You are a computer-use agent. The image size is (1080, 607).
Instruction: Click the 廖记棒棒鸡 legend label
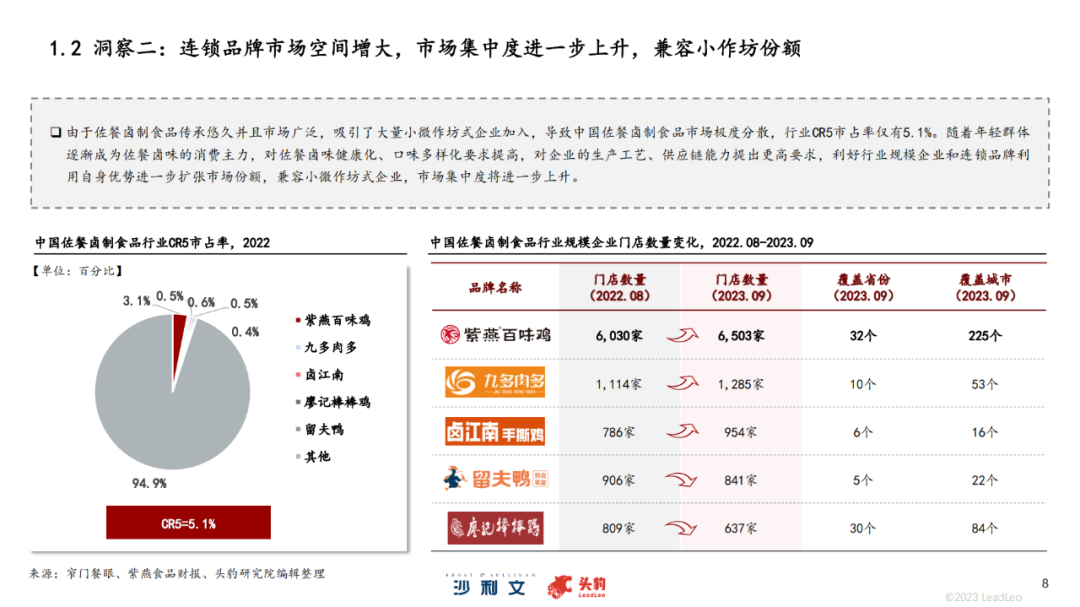[337, 402]
